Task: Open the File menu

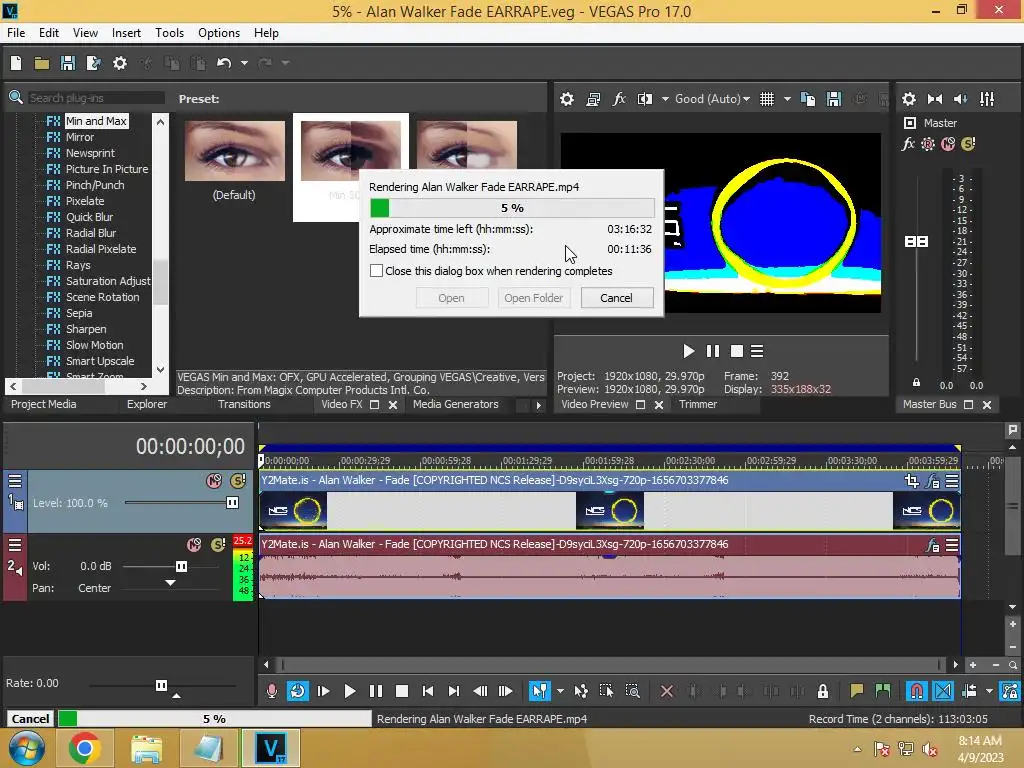Action: click(x=16, y=33)
